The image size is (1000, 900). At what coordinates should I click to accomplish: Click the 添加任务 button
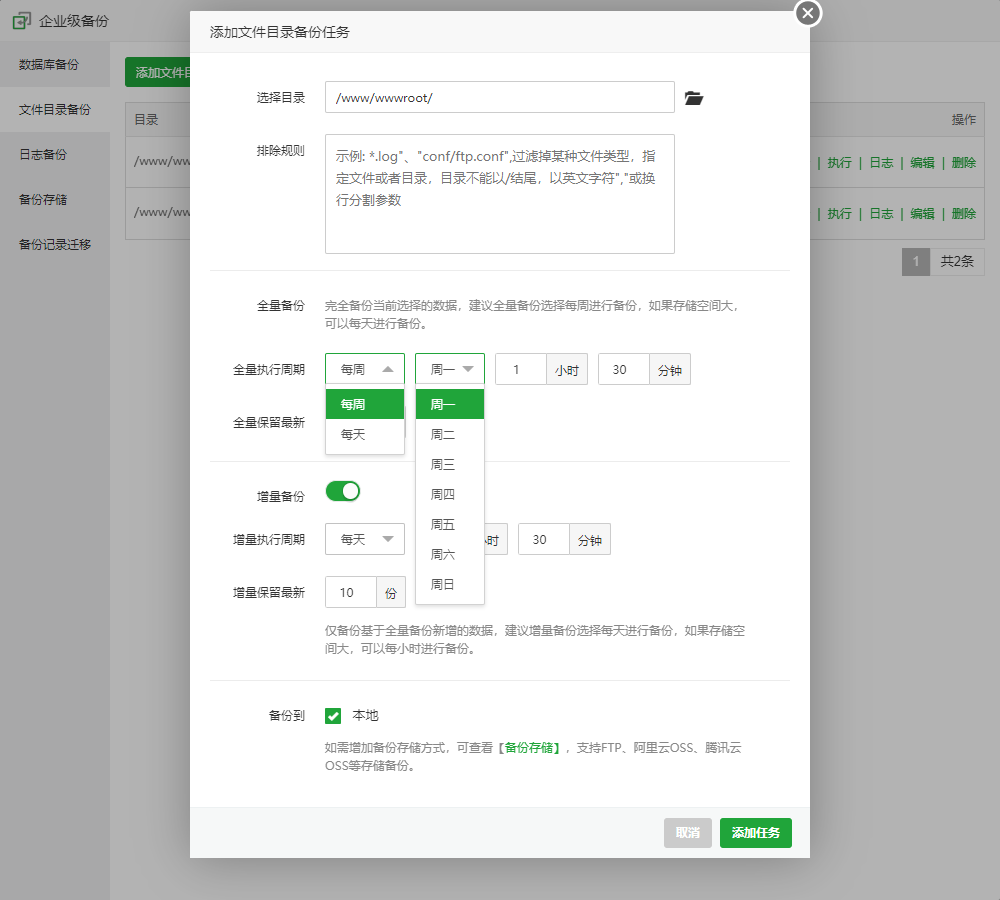coord(755,833)
